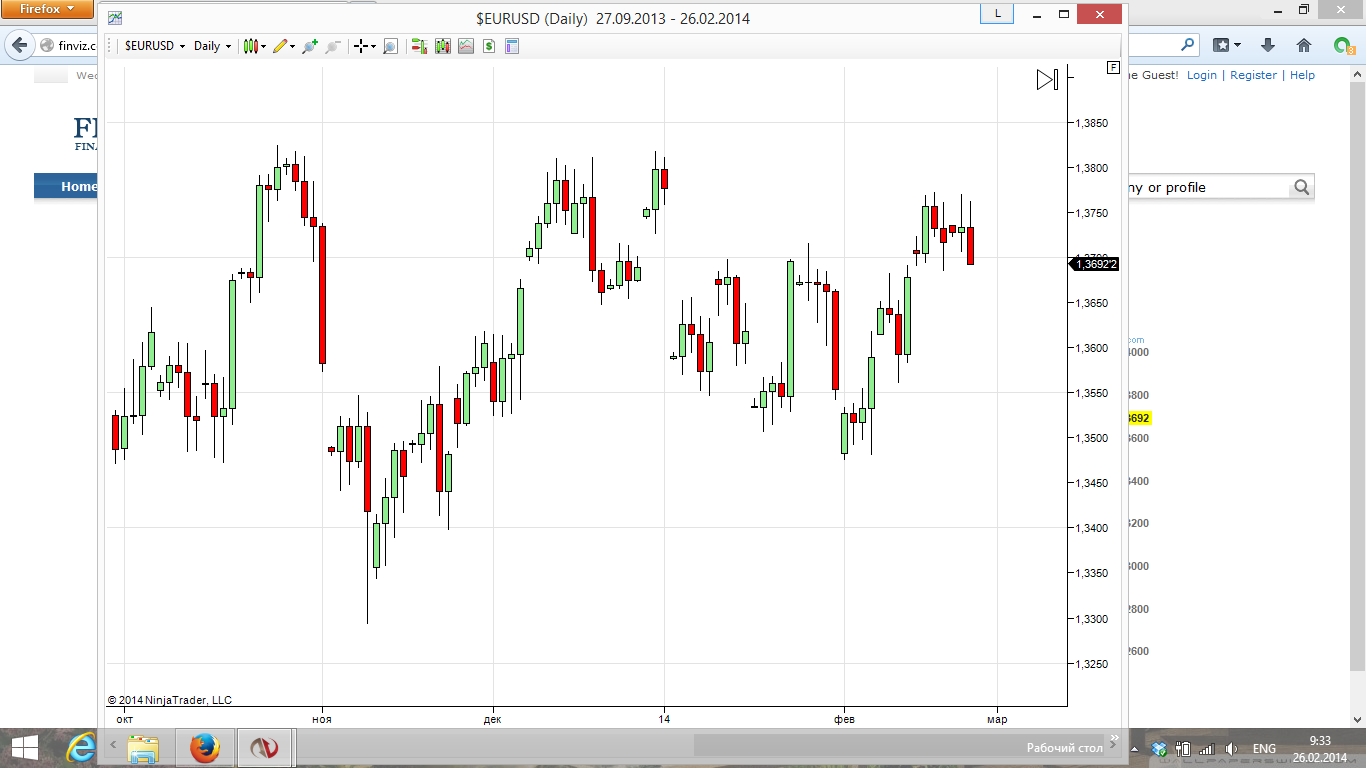
Task: Click the candlestick chart style icon
Action: coord(251,46)
